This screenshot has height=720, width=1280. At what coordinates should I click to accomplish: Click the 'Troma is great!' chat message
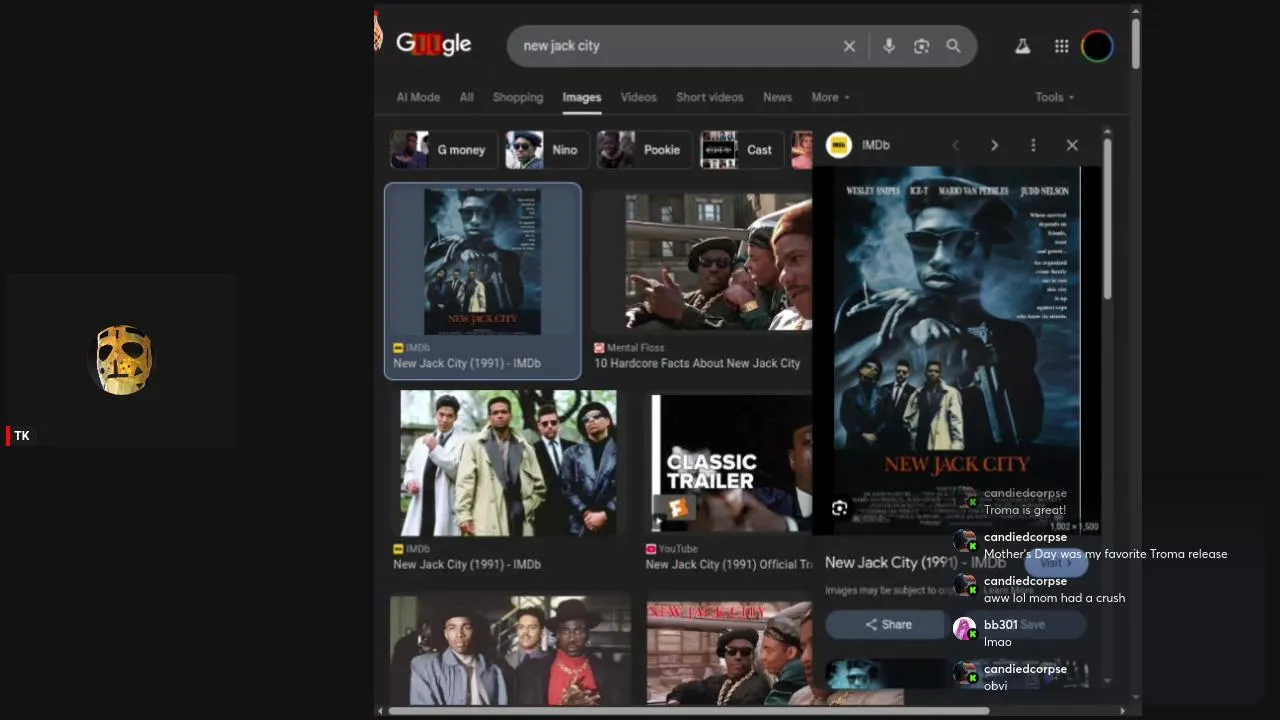tap(1025, 510)
